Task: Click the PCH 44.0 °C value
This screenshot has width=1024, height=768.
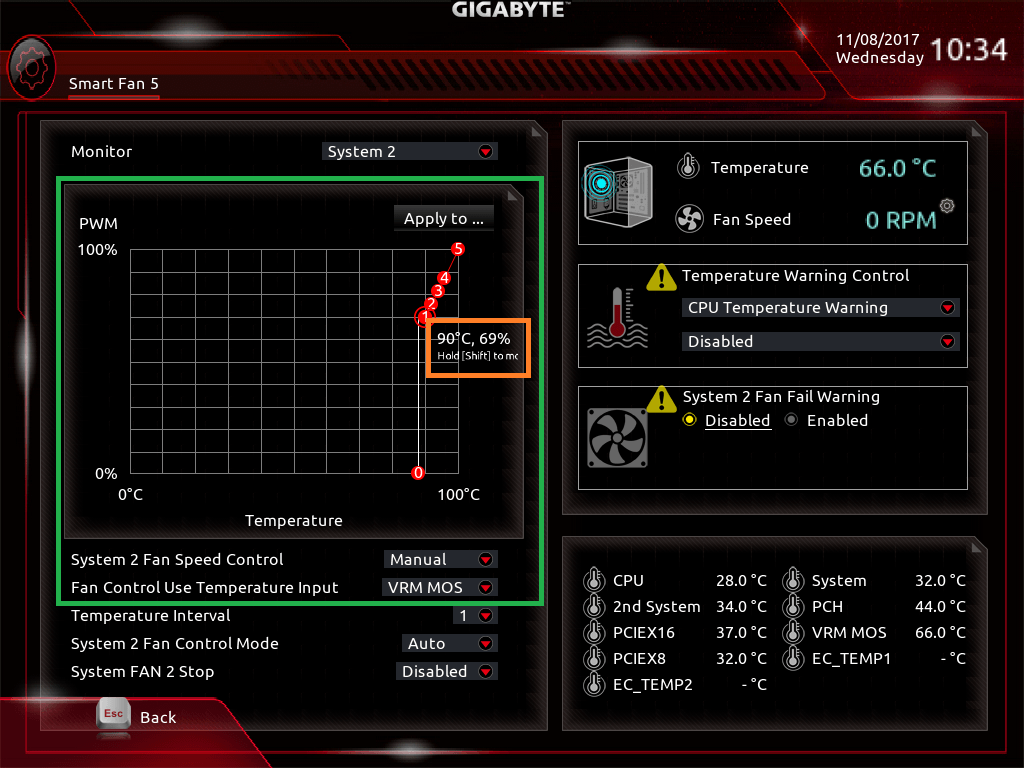Action: 940,607
